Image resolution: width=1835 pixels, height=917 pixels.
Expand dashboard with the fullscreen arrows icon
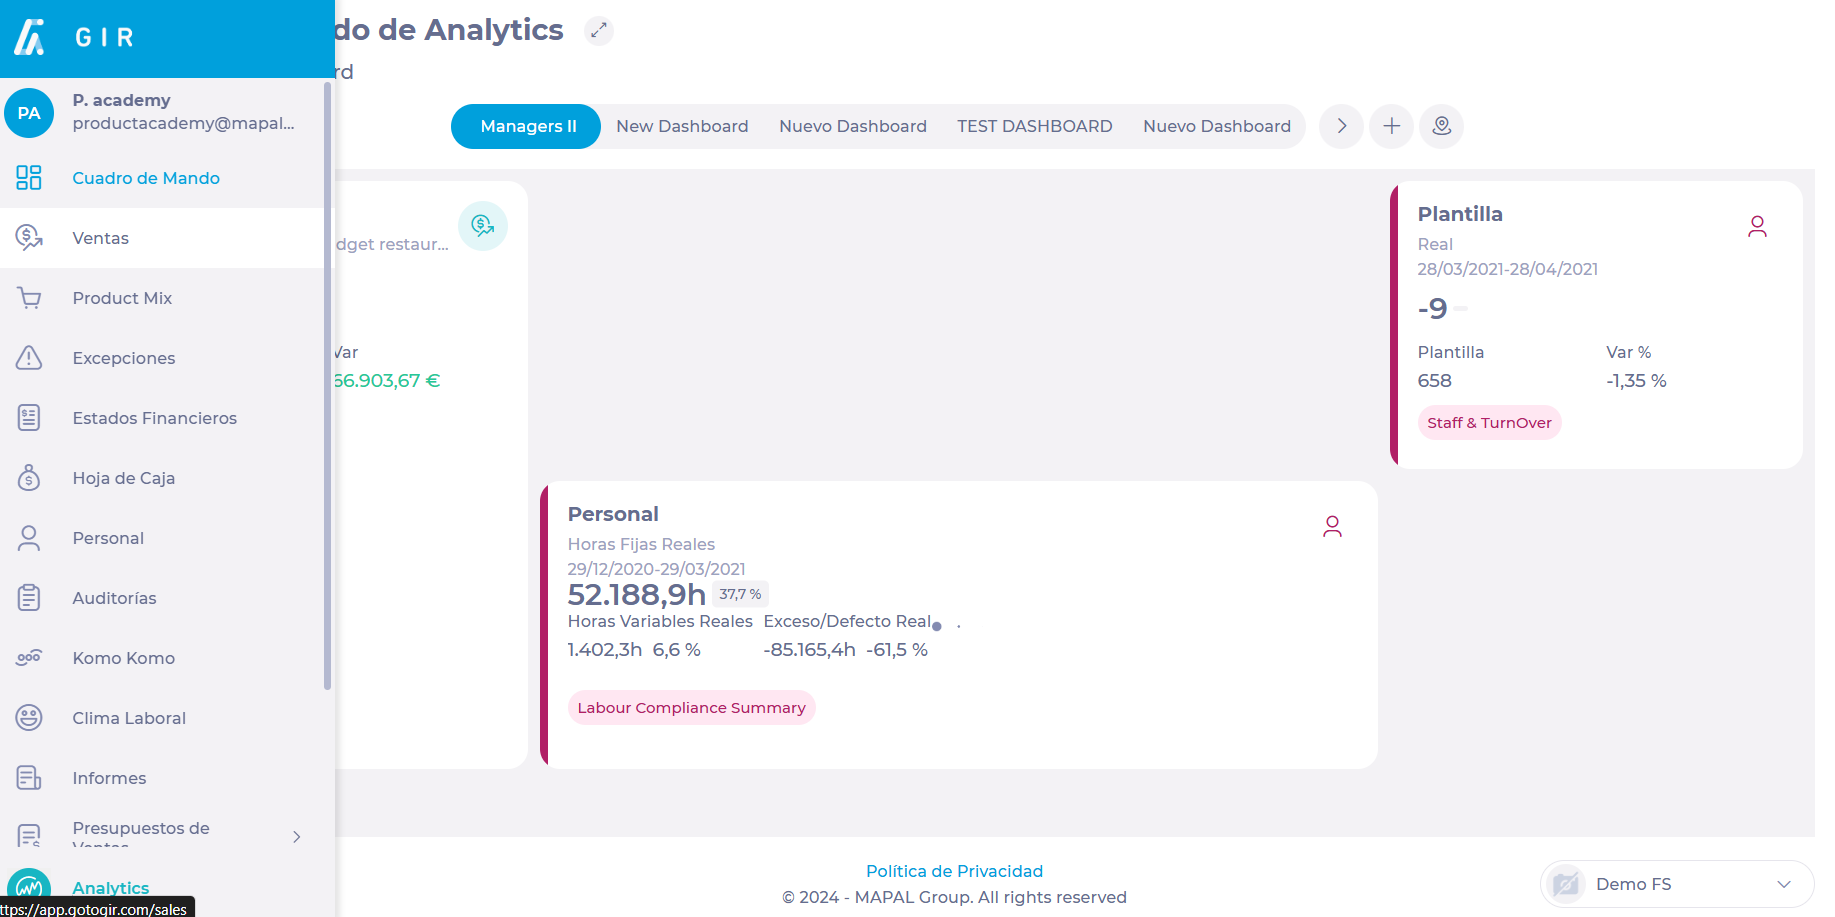tap(598, 31)
